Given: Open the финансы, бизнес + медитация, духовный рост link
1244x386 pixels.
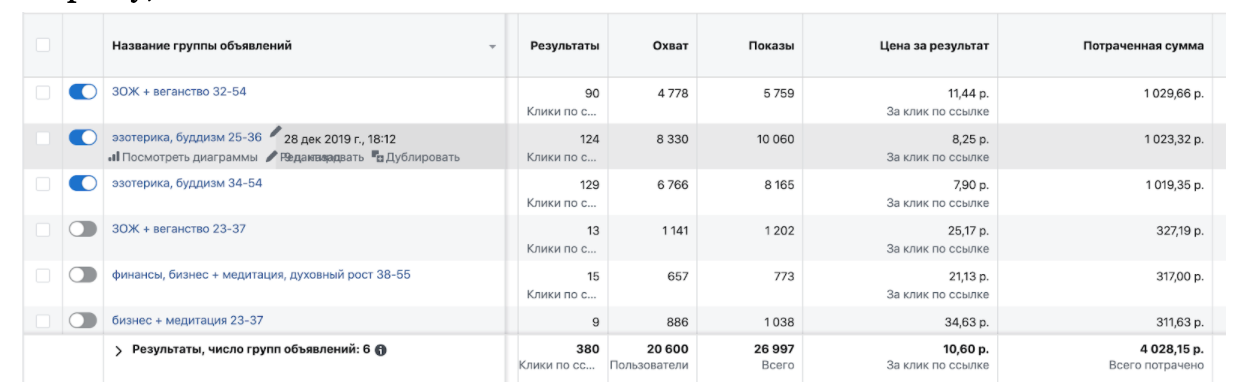Looking at the screenshot, I should coord(261,274).
